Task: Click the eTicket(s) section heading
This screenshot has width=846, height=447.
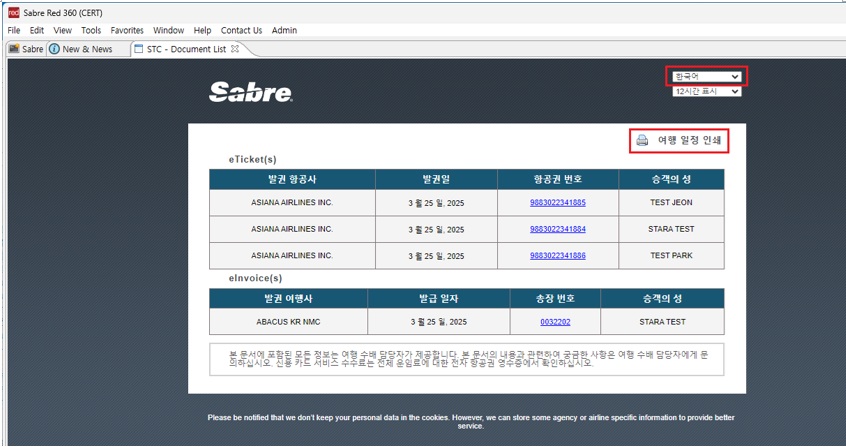Action: 253,159
